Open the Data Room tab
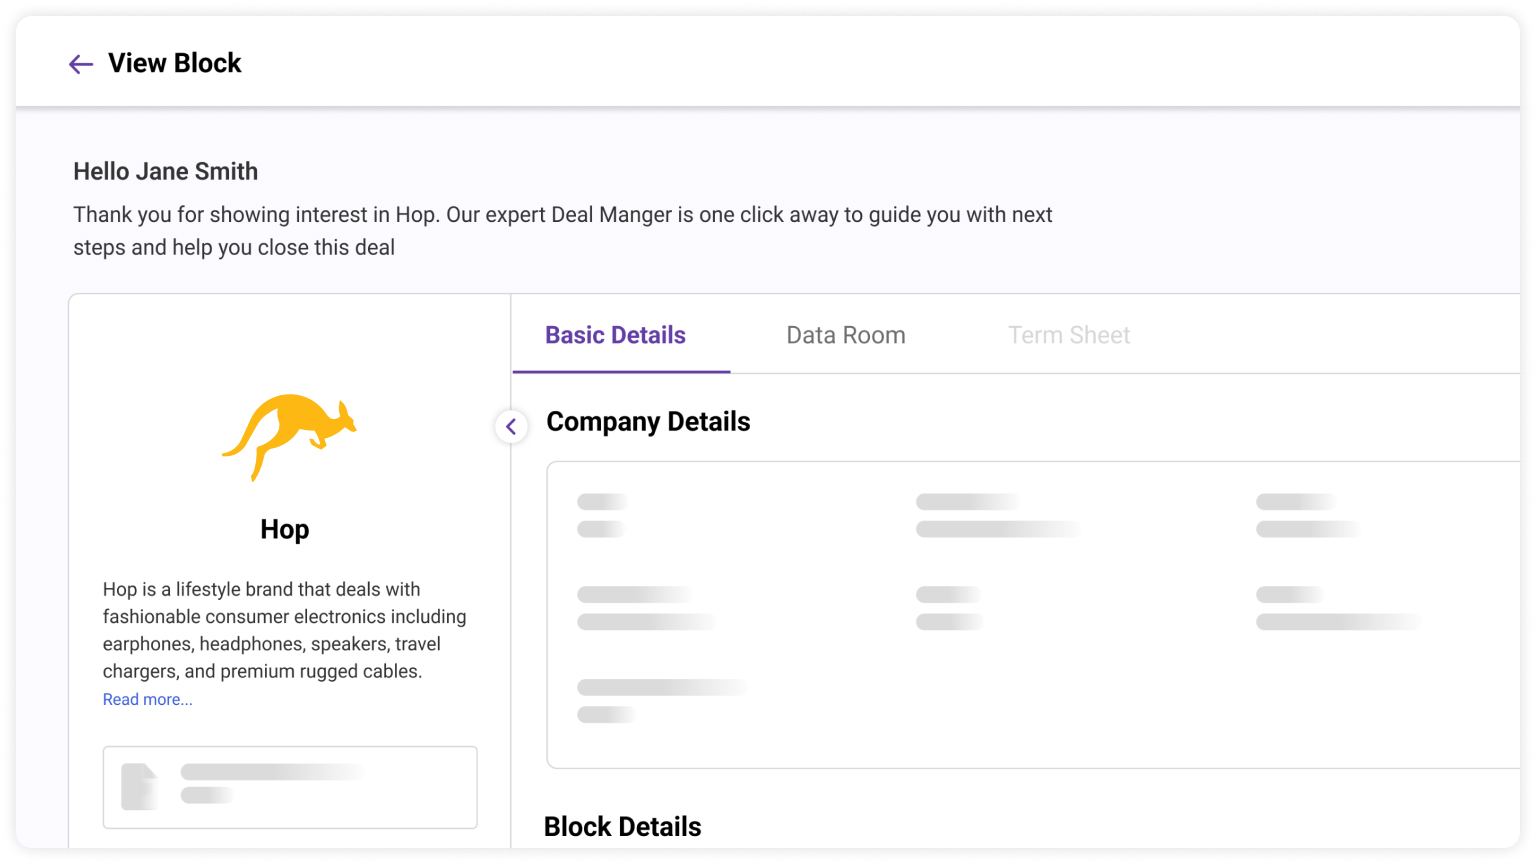Image resolution: width=1536 pixels, height=864 pixels. pos(845,336)
